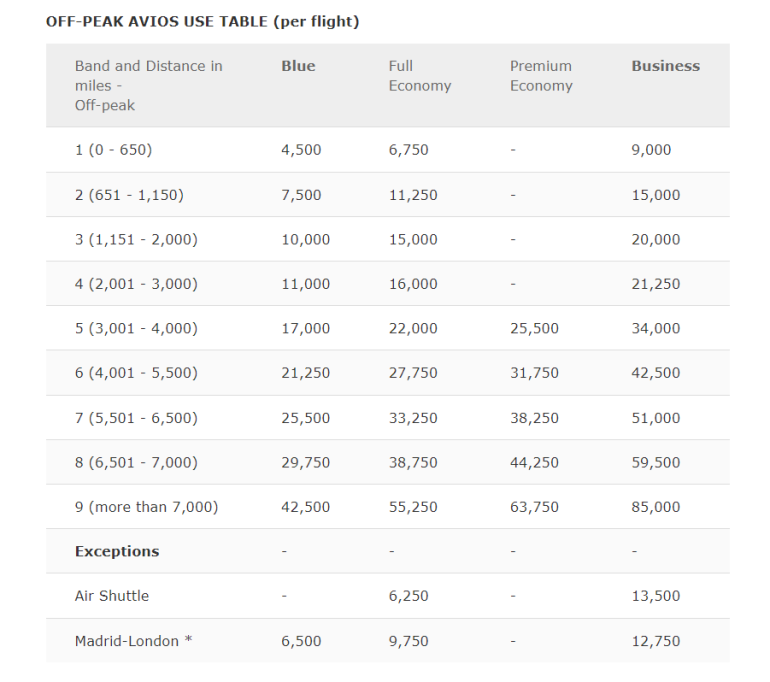Select the Air Shuttle row label
770x682 pixels.
pyautogui.click(x=112, y=596)
